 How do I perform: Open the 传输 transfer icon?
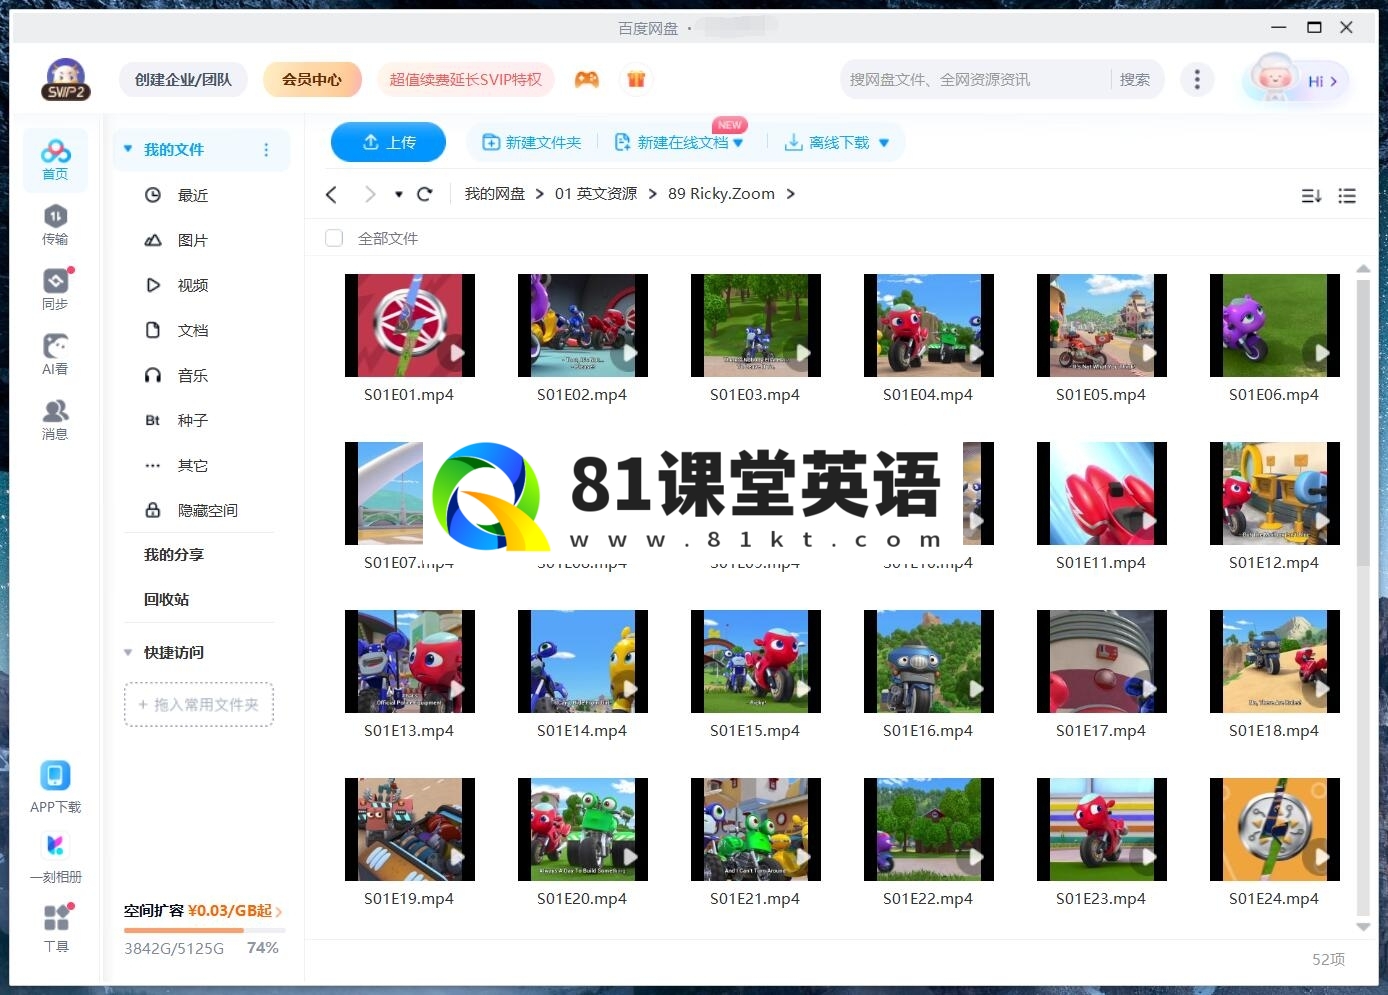point(55,225)
